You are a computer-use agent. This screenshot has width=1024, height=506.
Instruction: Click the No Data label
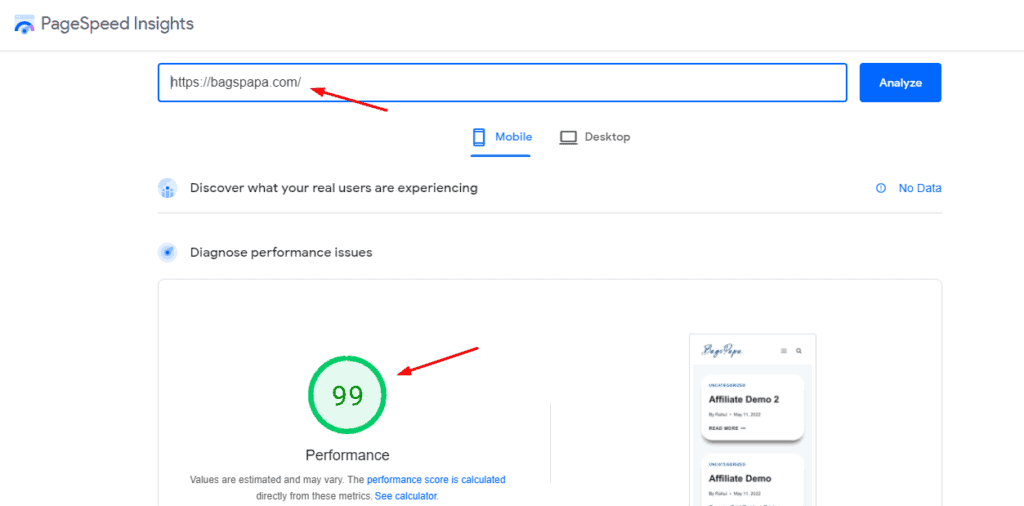click(x=919, y=188)
